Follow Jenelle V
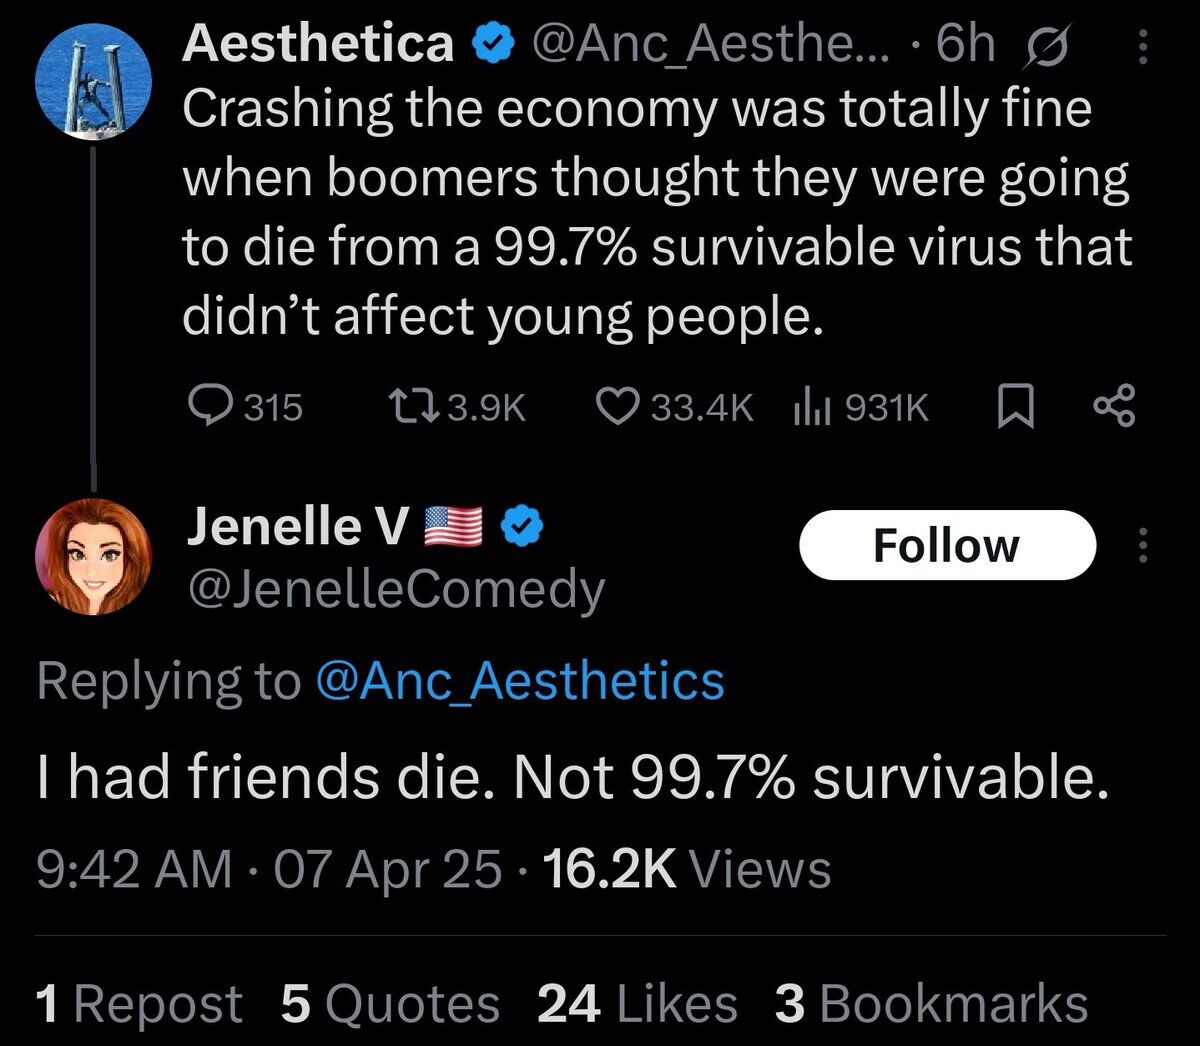The image size is (1200, 1046). coord(946,545)
